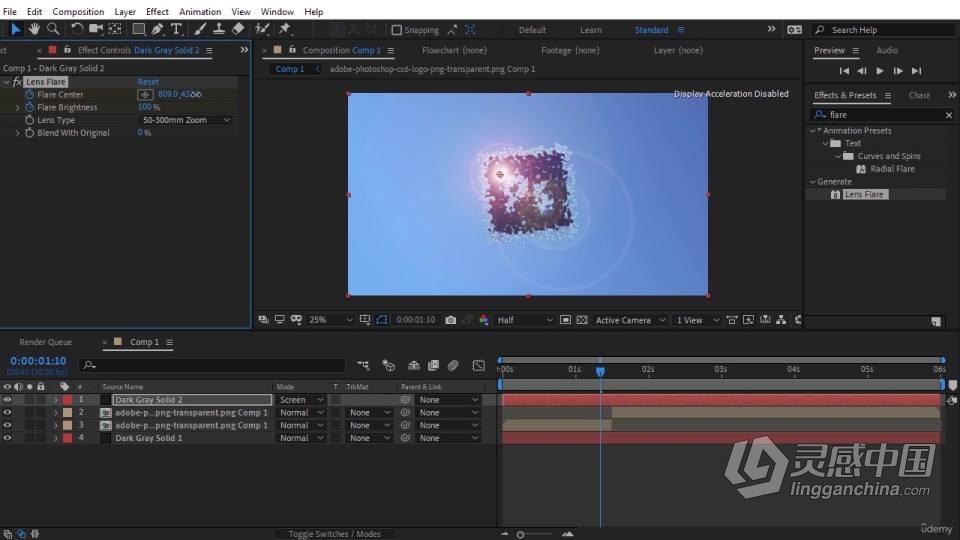
Task: Reset the Lens Flare effect
Action: [x=148, y=81]
